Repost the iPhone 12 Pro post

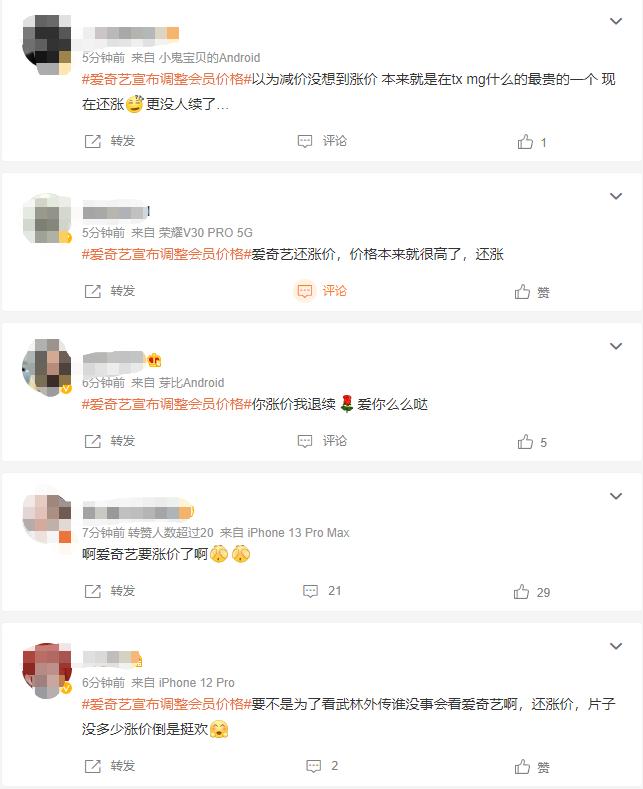pyautogui.click(x=110, y=766)
